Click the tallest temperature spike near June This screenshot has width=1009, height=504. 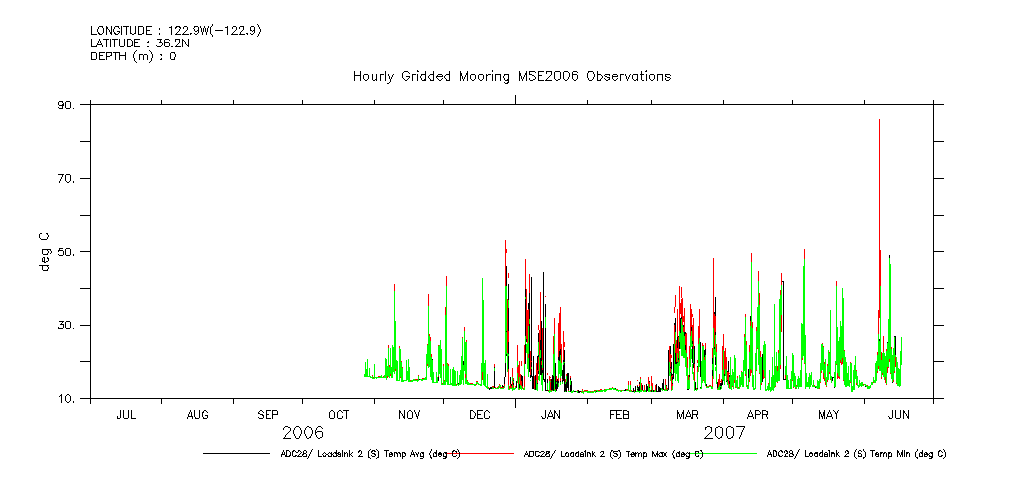[879, 122]
